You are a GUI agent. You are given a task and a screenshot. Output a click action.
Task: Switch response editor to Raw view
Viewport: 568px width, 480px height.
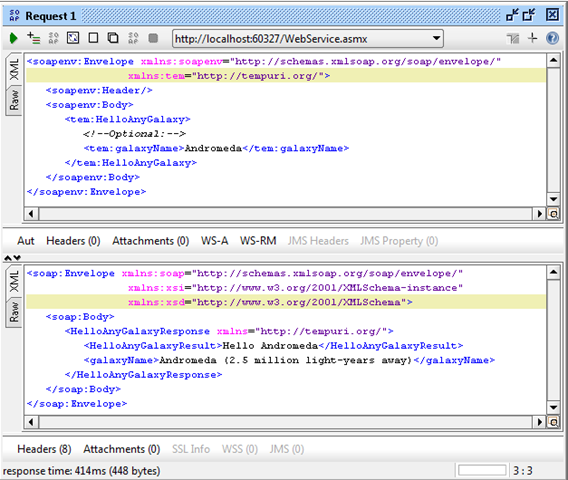(x=14, y=312)
